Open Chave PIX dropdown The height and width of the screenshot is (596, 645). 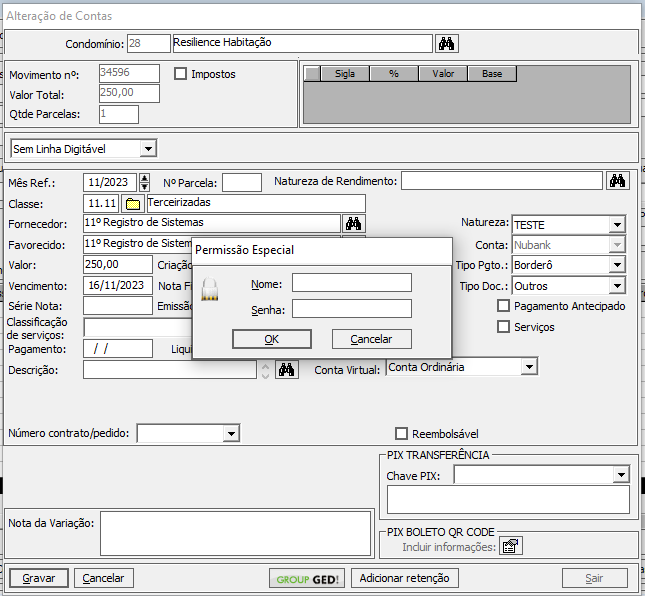click(621, 475)
